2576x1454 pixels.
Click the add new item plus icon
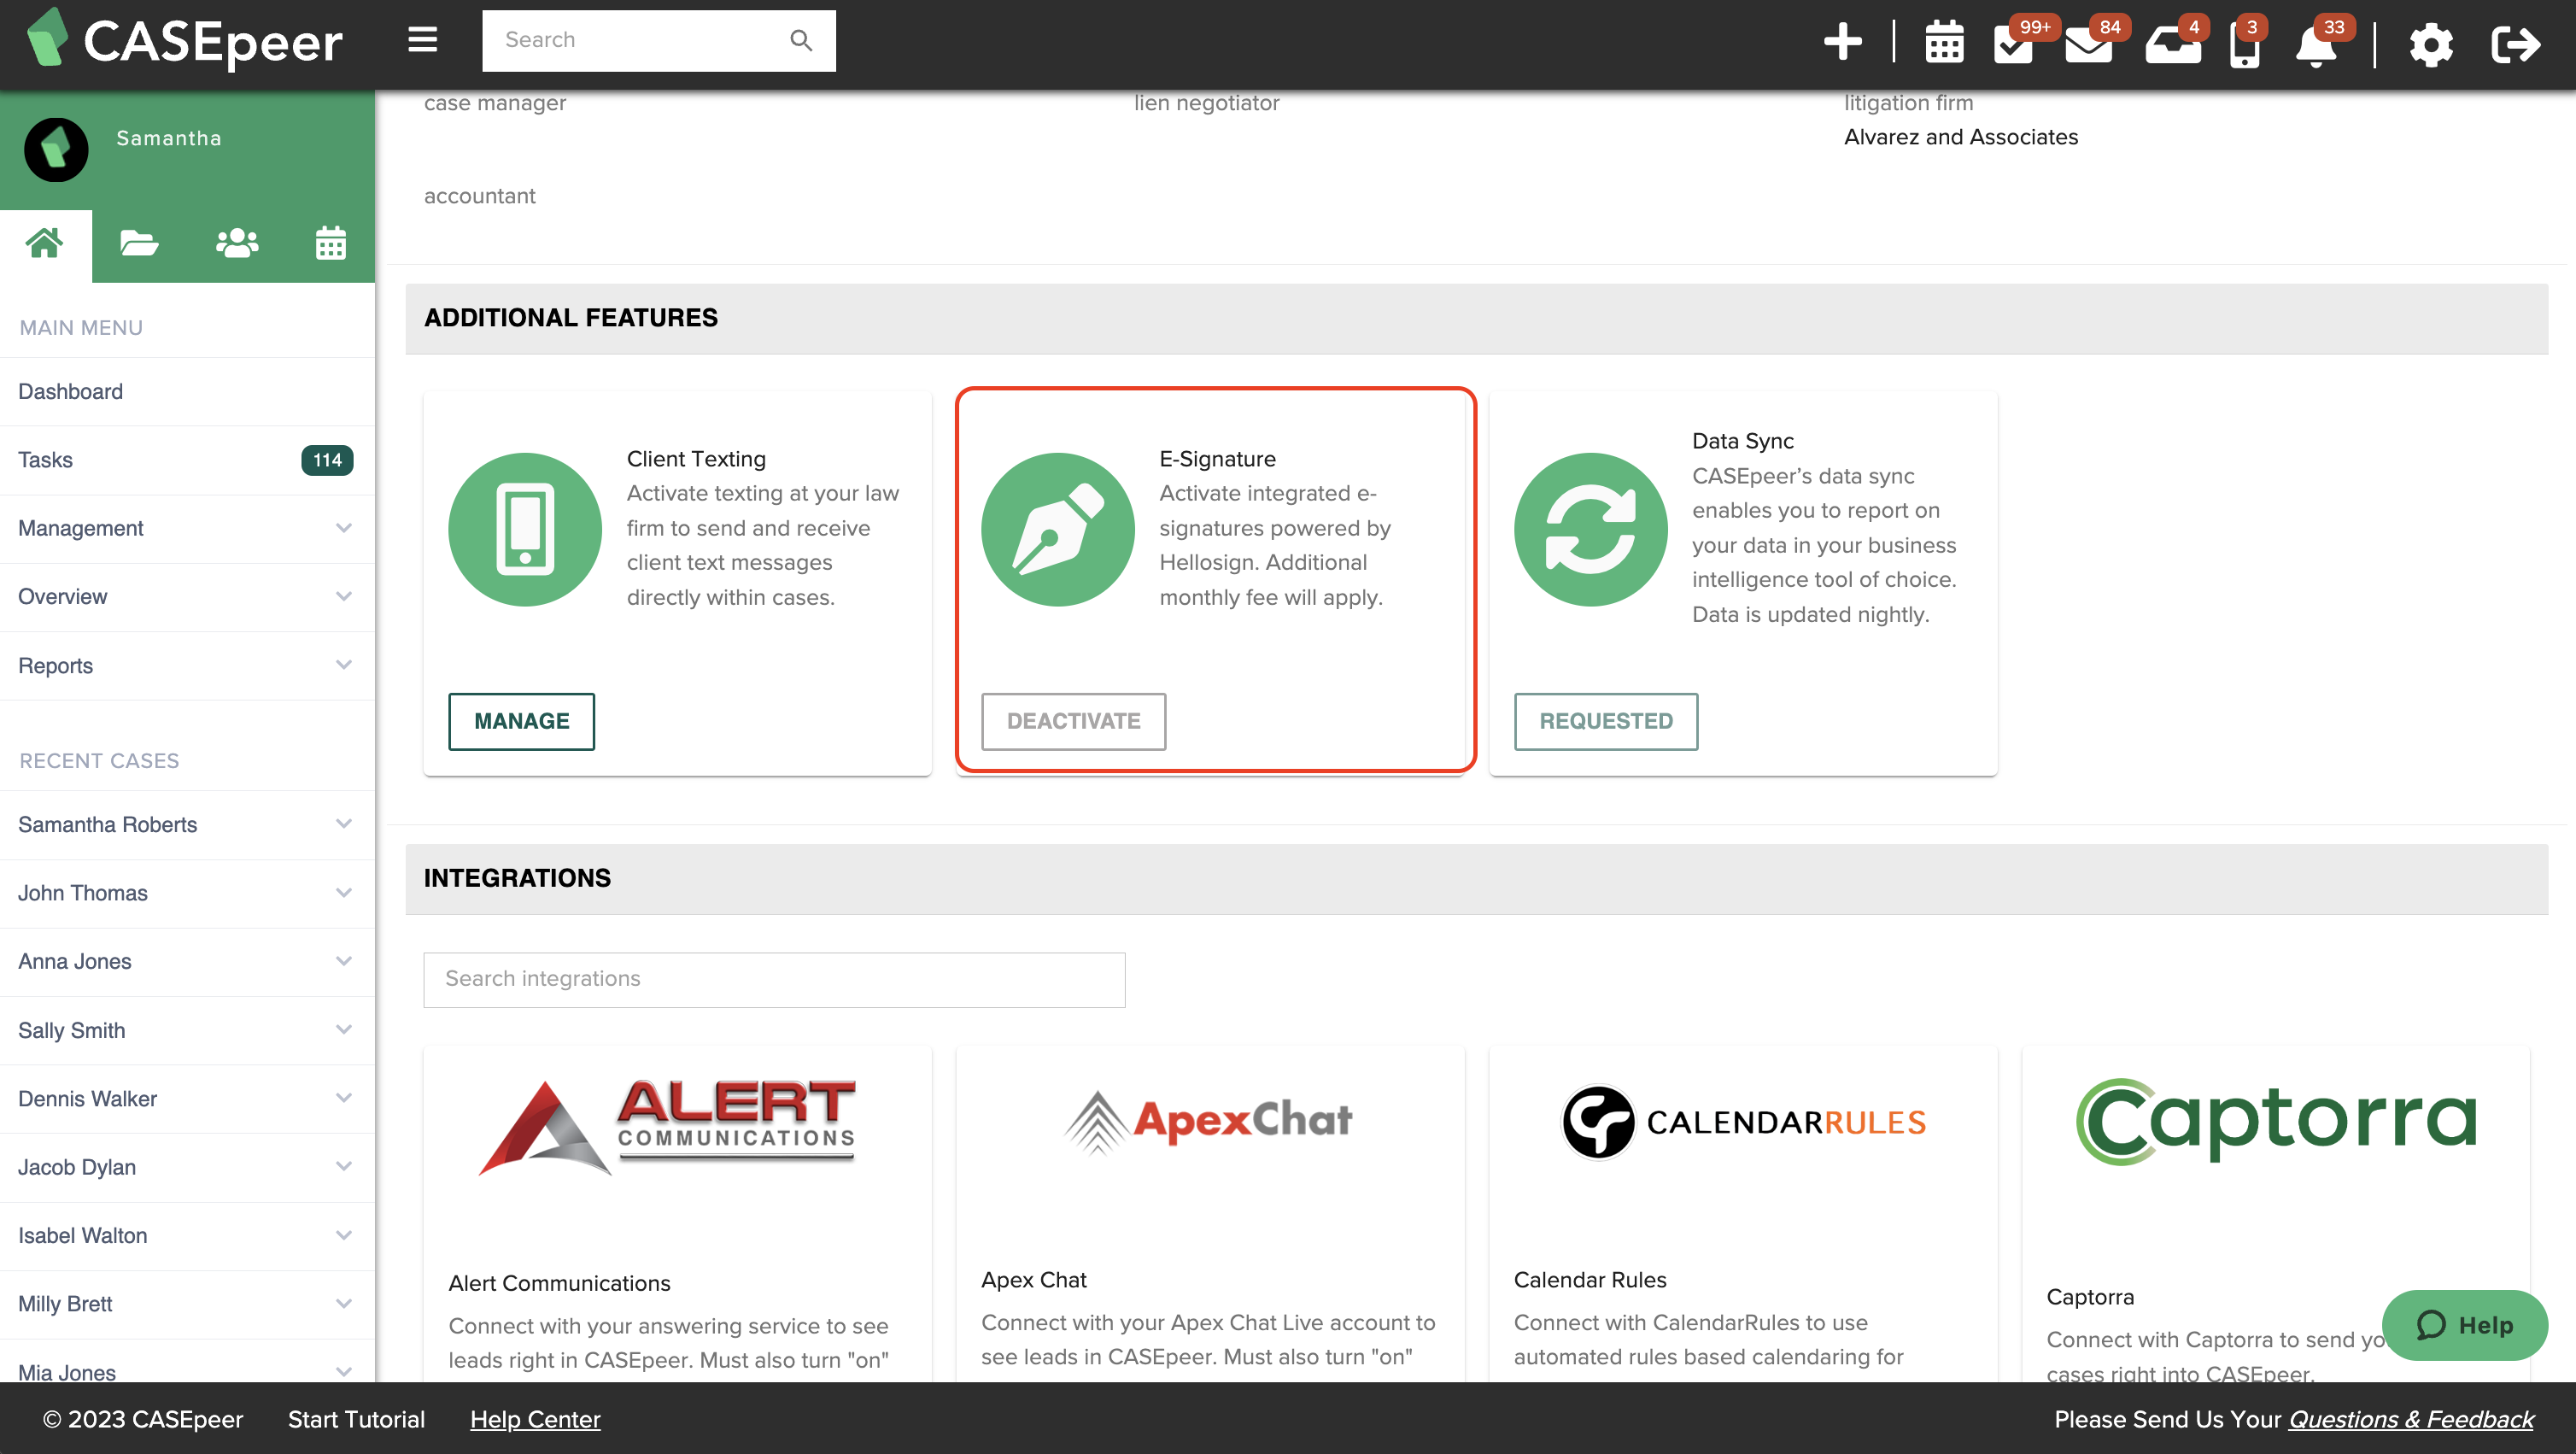point(1843,42)
